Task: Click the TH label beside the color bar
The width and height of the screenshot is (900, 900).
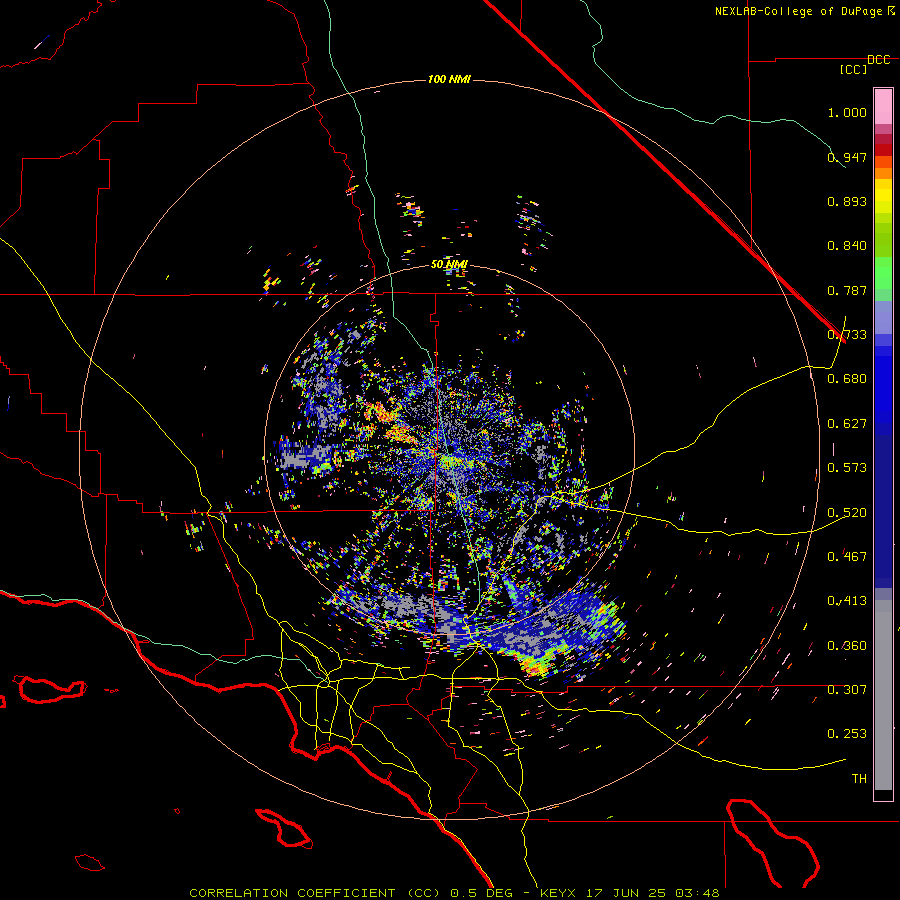Action: tap(859, 779)
